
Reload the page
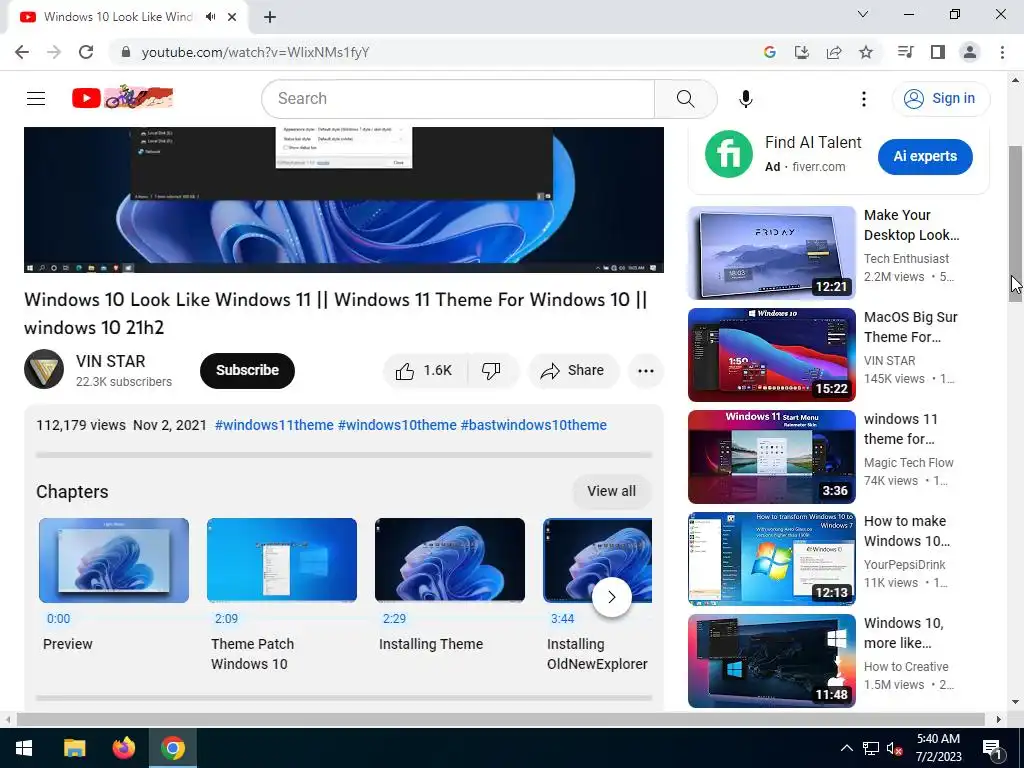click(86, 52)
